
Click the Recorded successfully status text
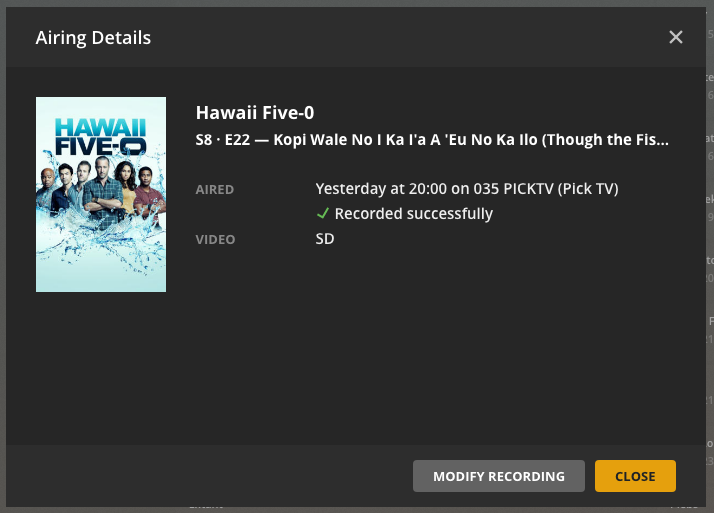[x=414, y=213]
